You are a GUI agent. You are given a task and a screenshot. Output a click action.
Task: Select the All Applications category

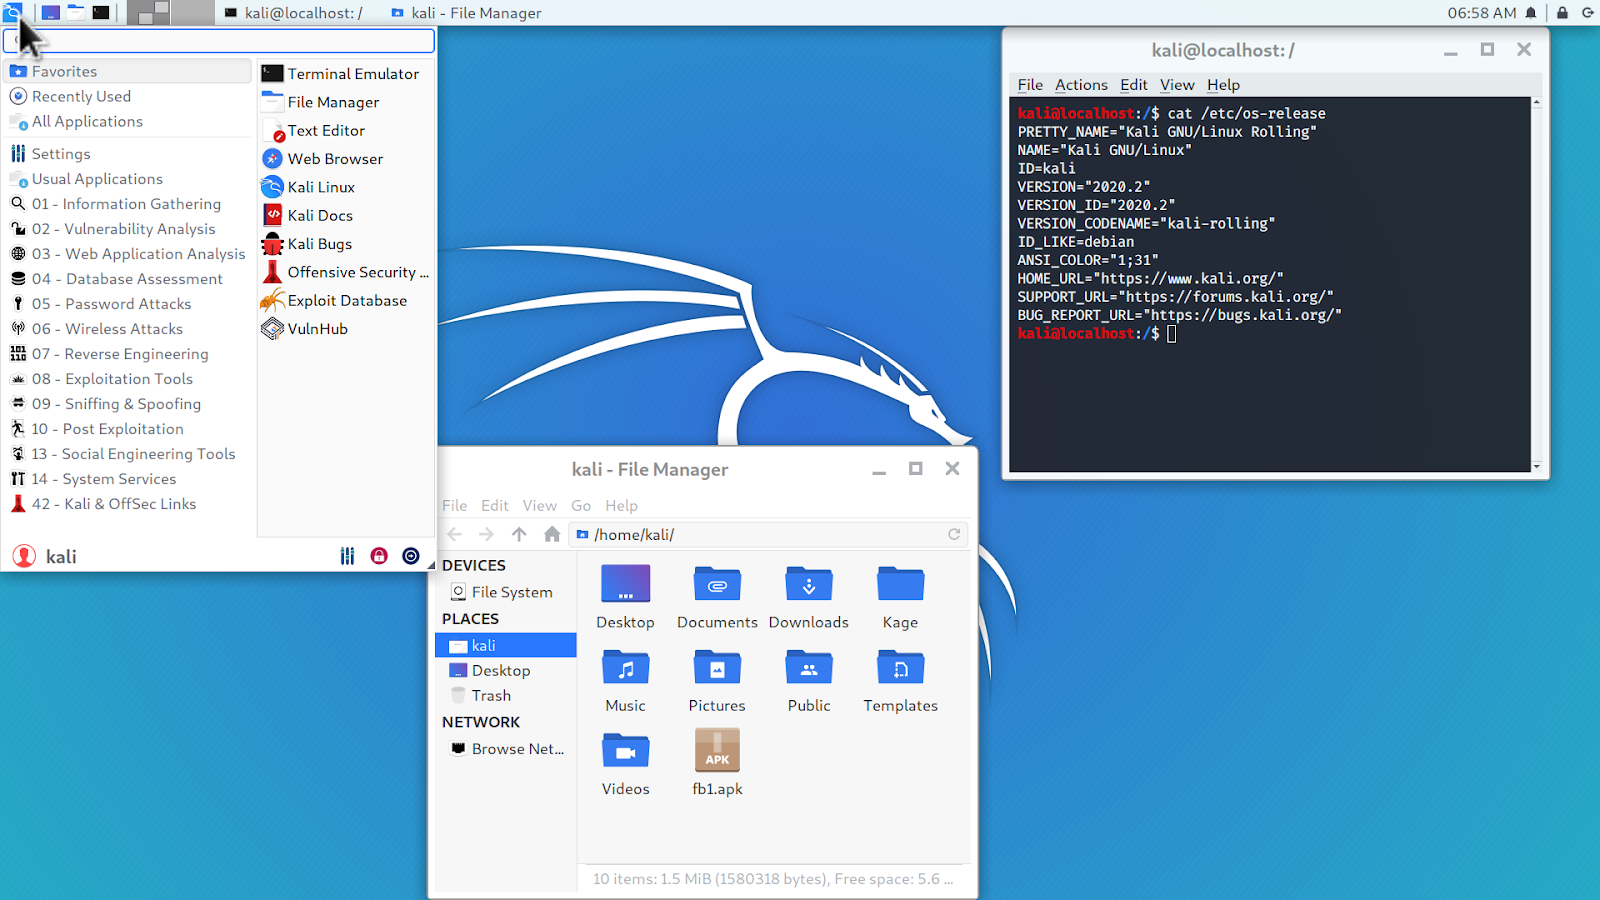click(129, 122)
